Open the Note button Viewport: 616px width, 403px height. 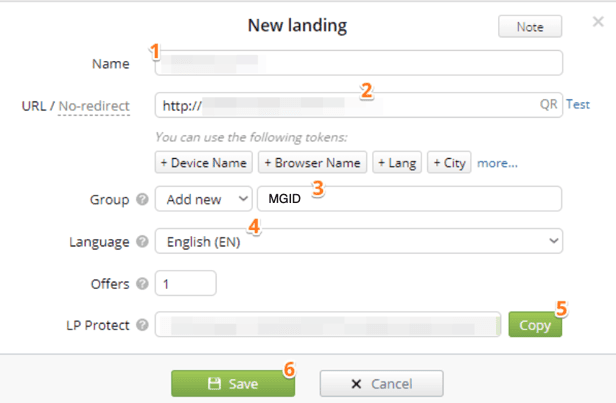click(529, 26)
